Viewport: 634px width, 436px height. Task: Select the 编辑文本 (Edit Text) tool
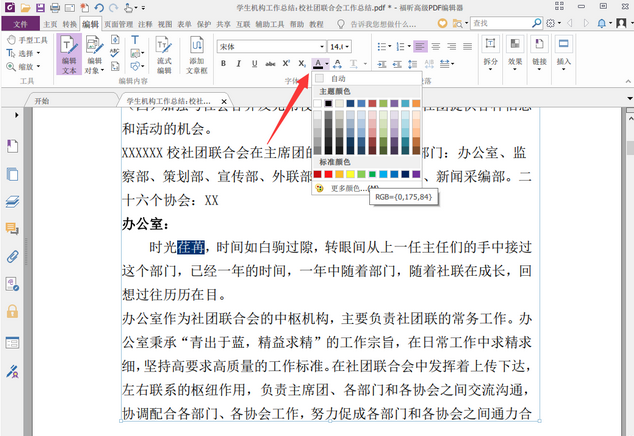click(69, 56)
